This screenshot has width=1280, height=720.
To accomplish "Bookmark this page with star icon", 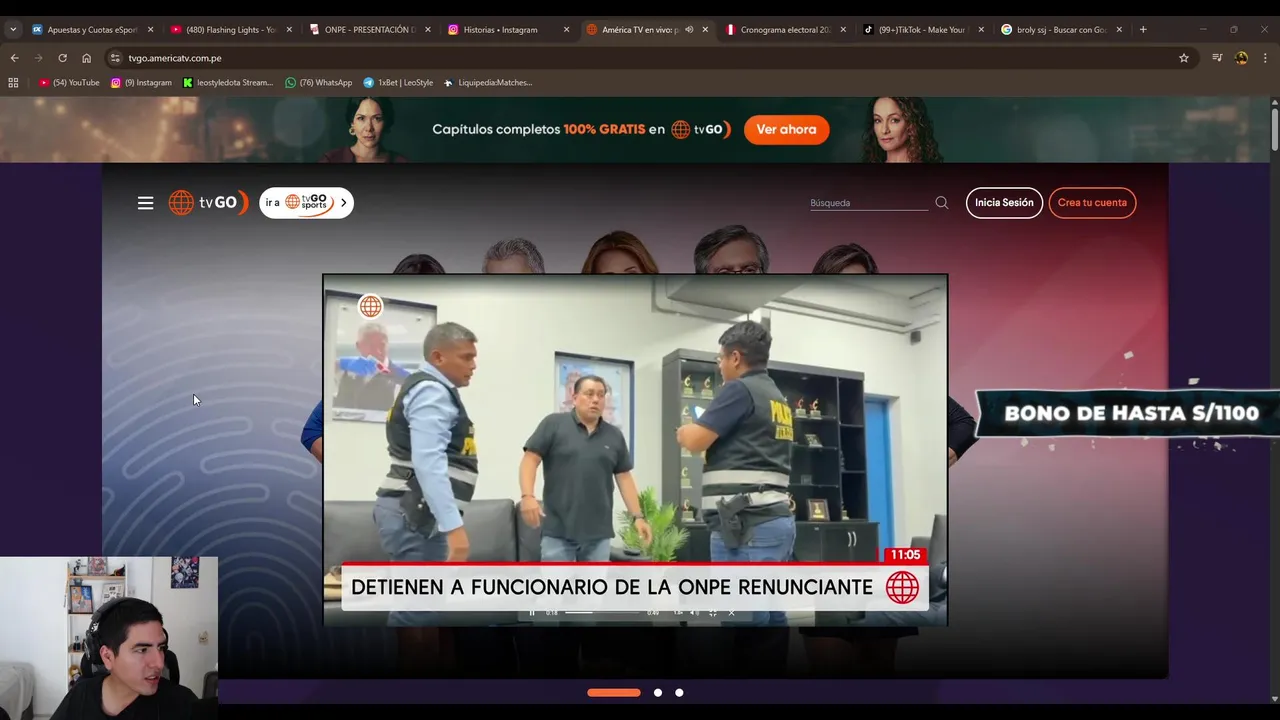I will pyautogui.click(x=1184, y=58).
